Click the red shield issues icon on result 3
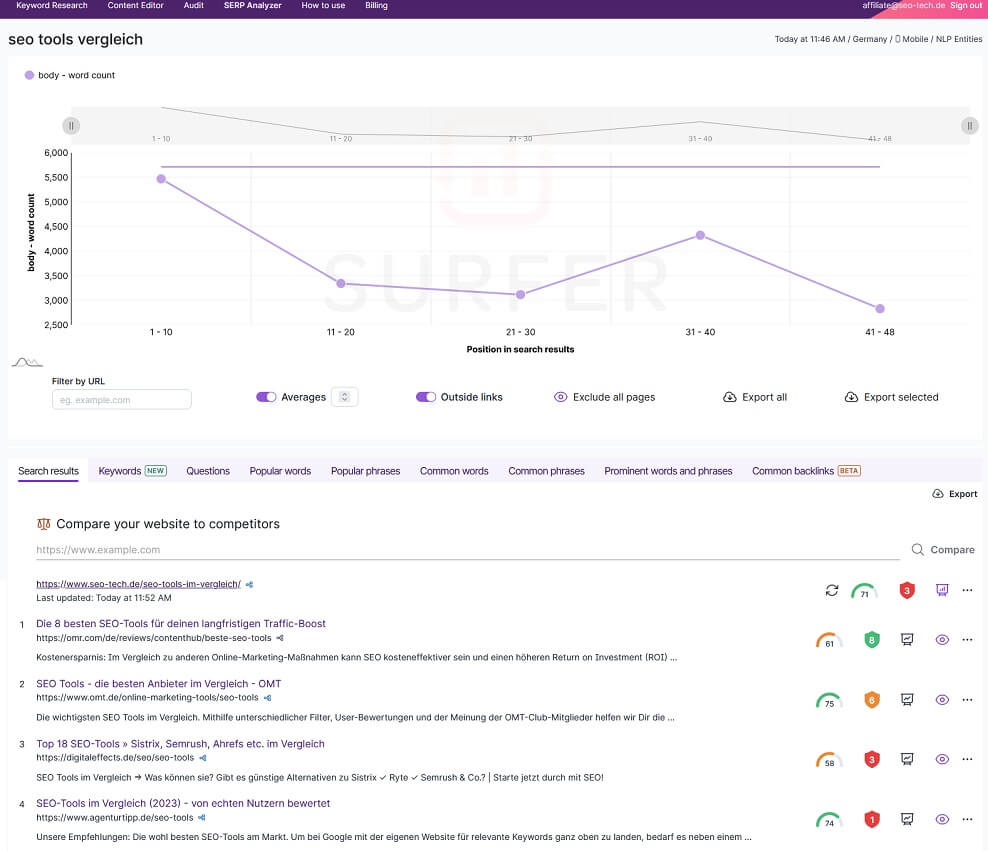The image size is (988, 851). click(871, 759)
